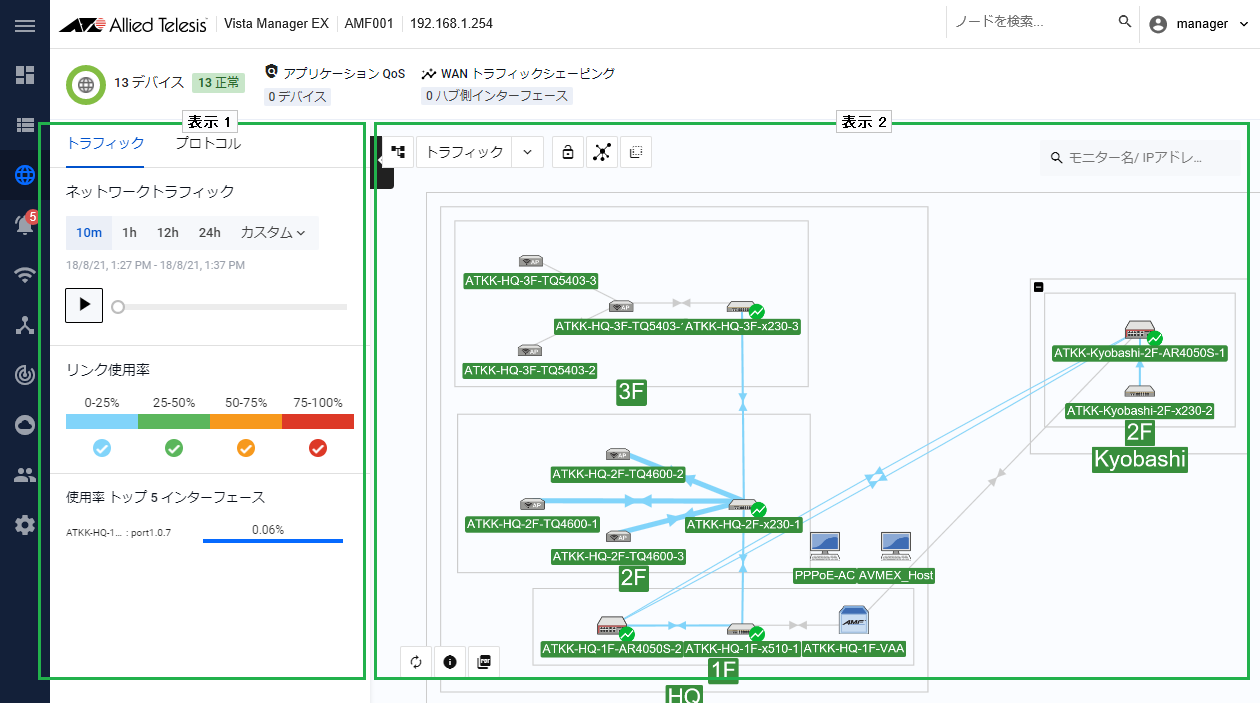
Task: Switch to the プロトコル tab
Action: 208,143
